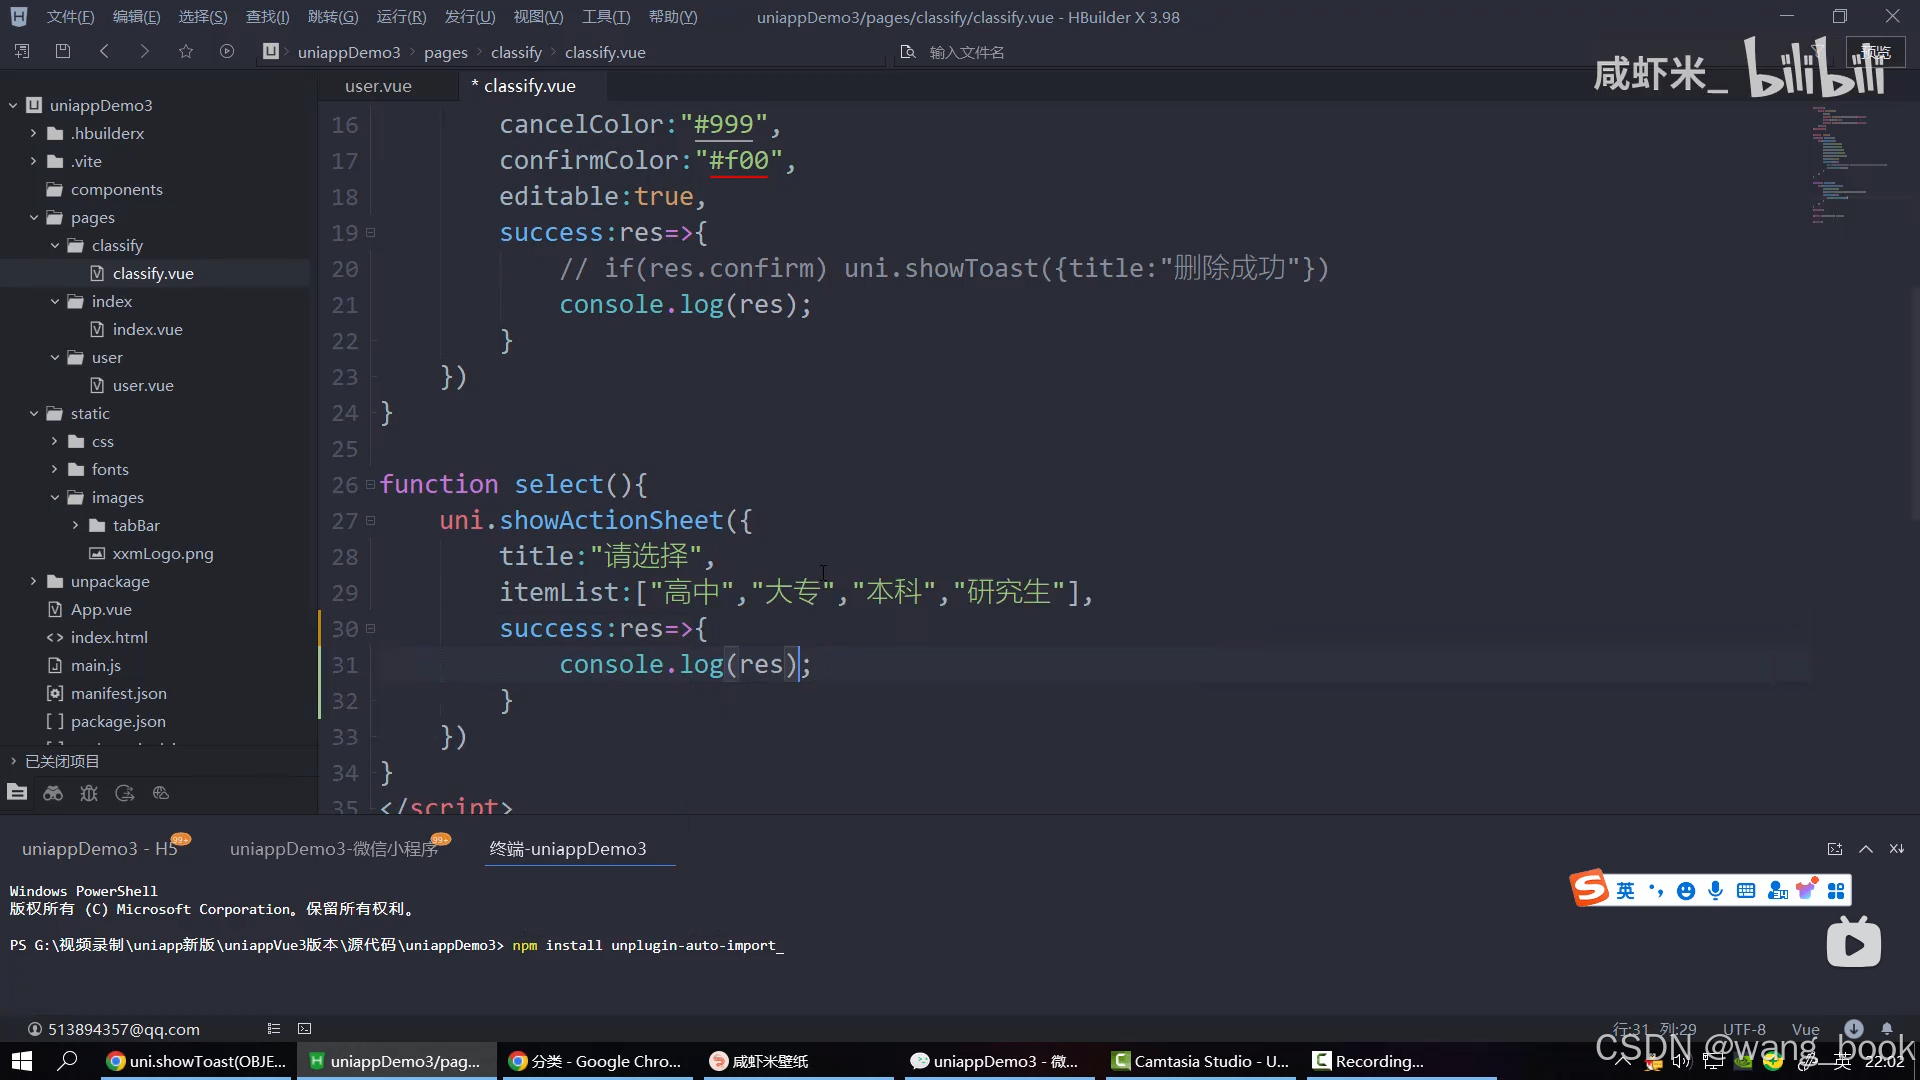Go forward with the right arrow icon

pyautogui.click(x=144, y=51)
